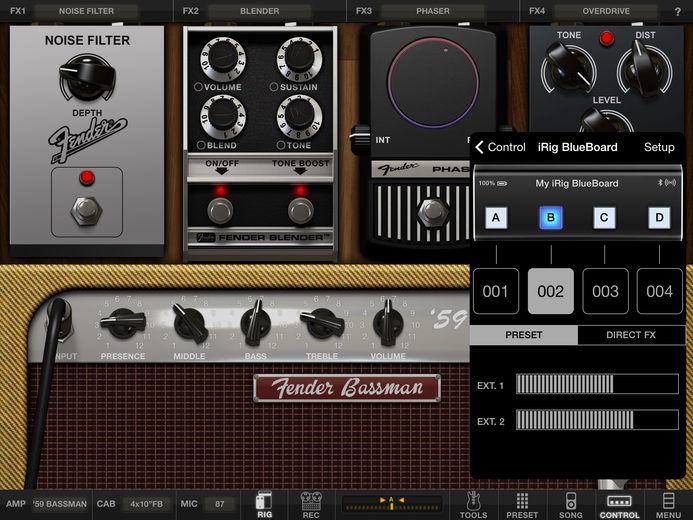This screenshot has height=520, width=693.
Task: Click the Blender SUSTAIN knob
Action: coord(299,59)
